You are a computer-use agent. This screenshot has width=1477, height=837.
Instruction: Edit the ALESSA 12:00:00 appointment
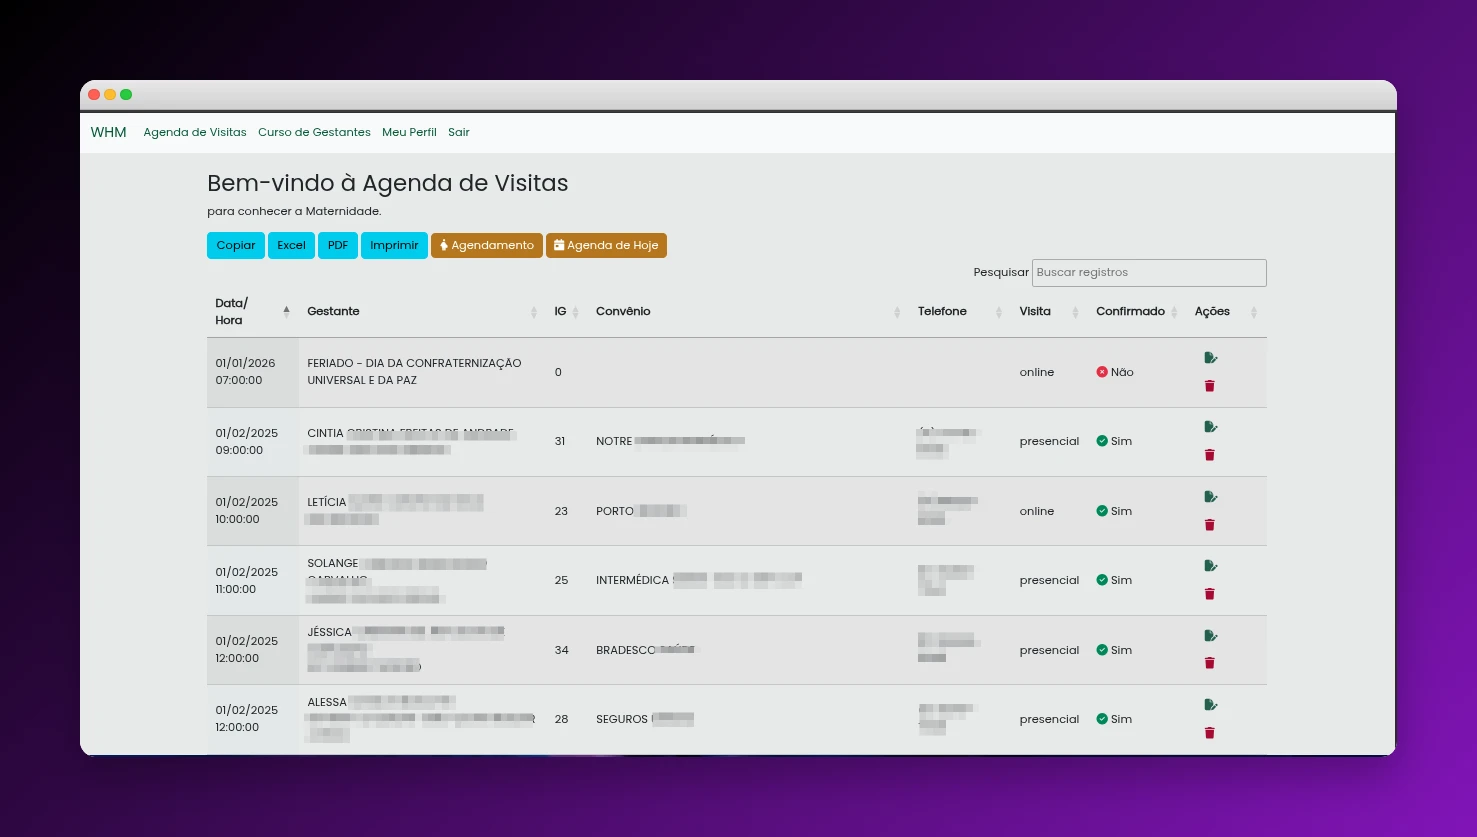pyautogui.click(x=1211, y=705)
